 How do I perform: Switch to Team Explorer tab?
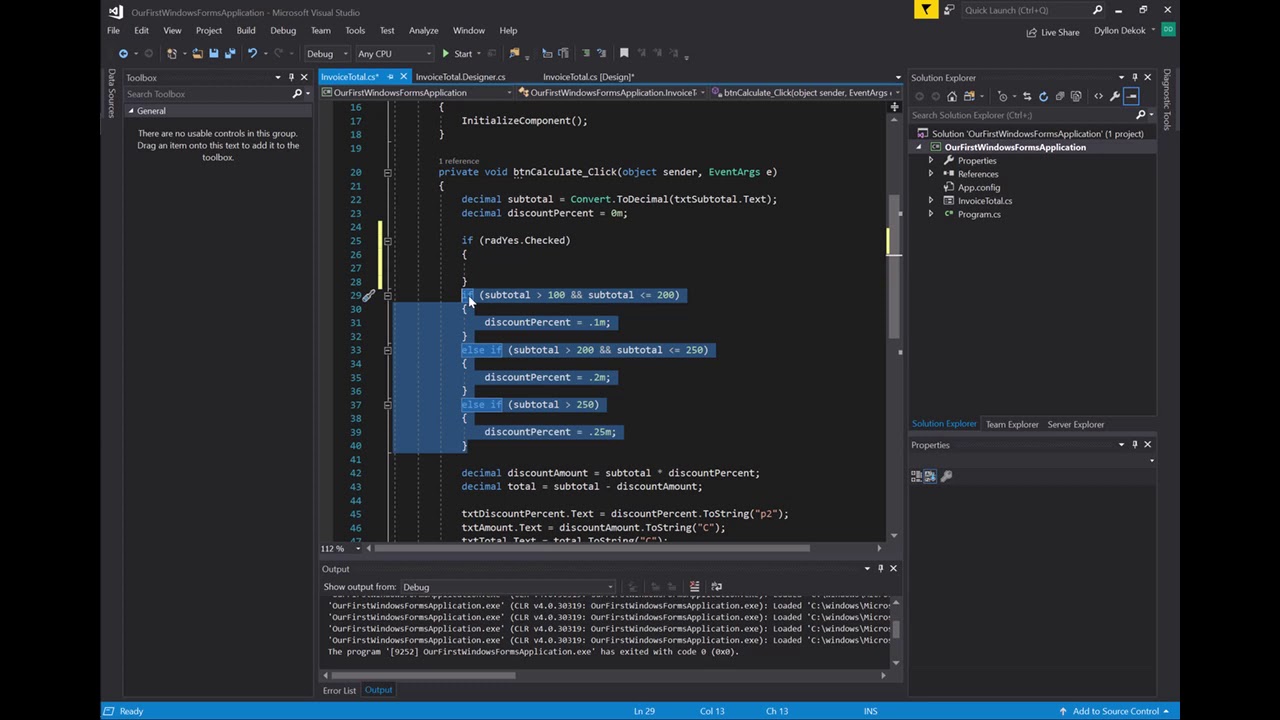(1012, 425)
